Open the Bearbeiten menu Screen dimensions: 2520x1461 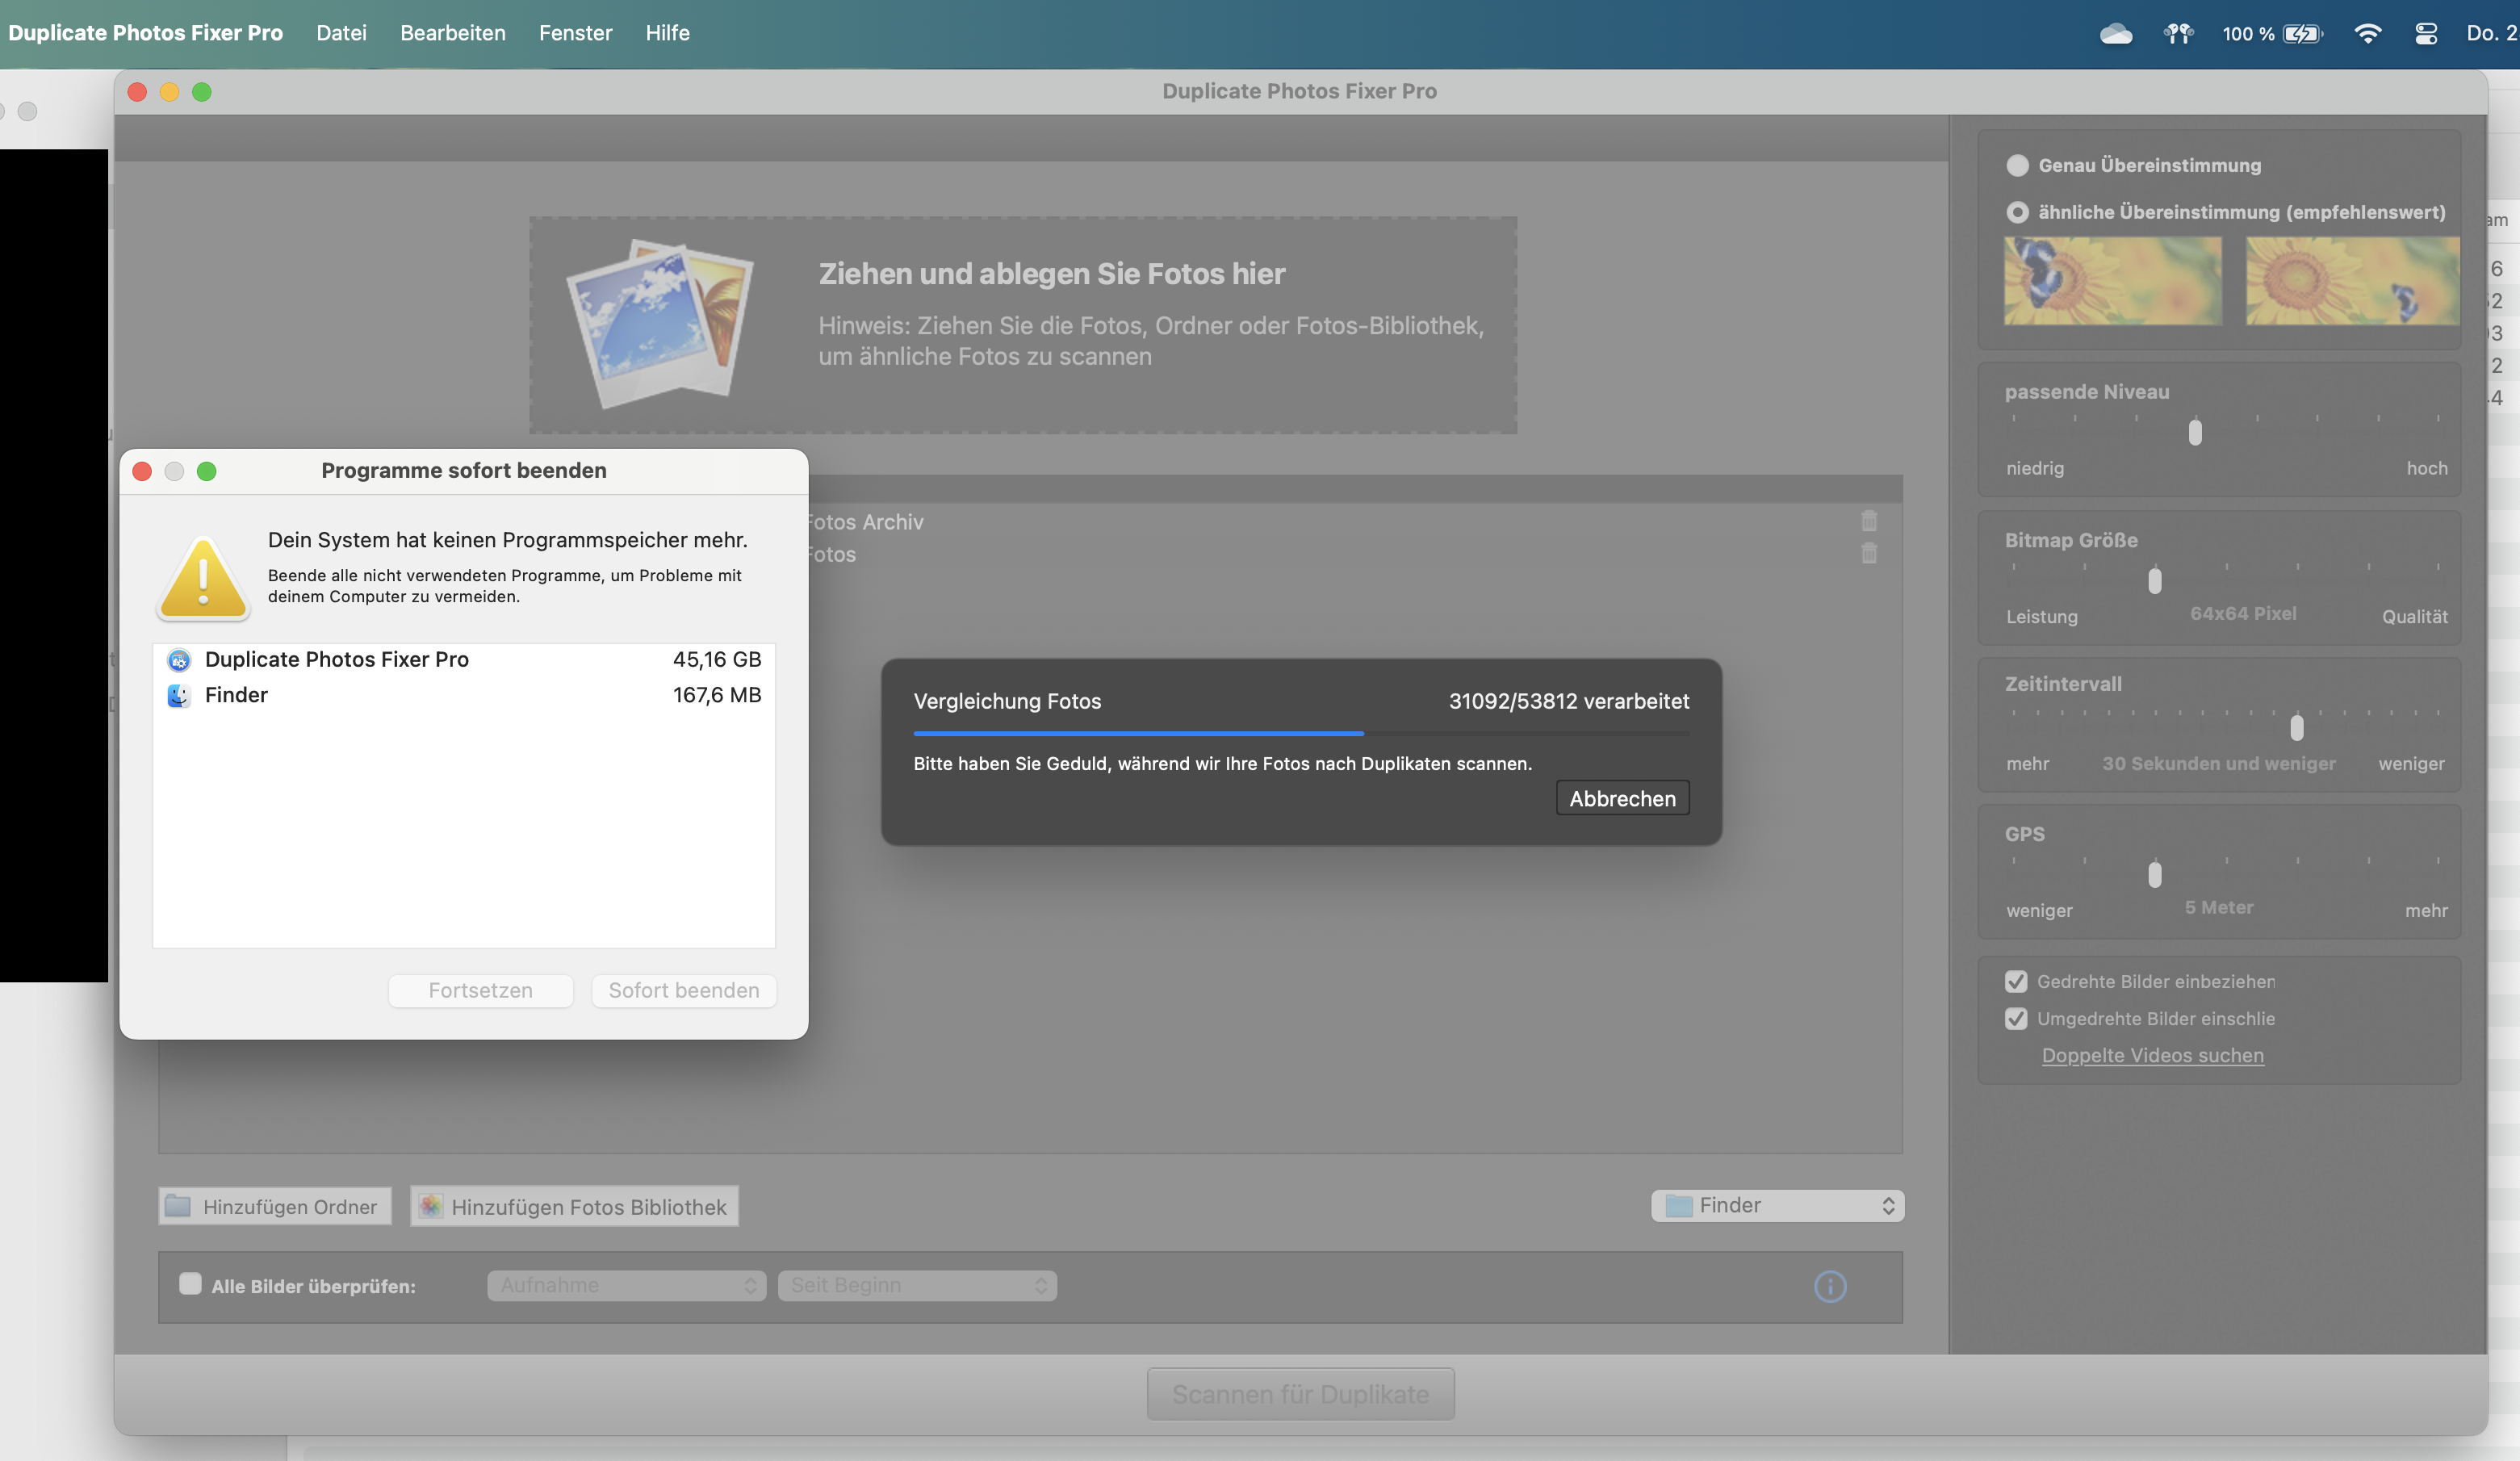tap(452, 33)
